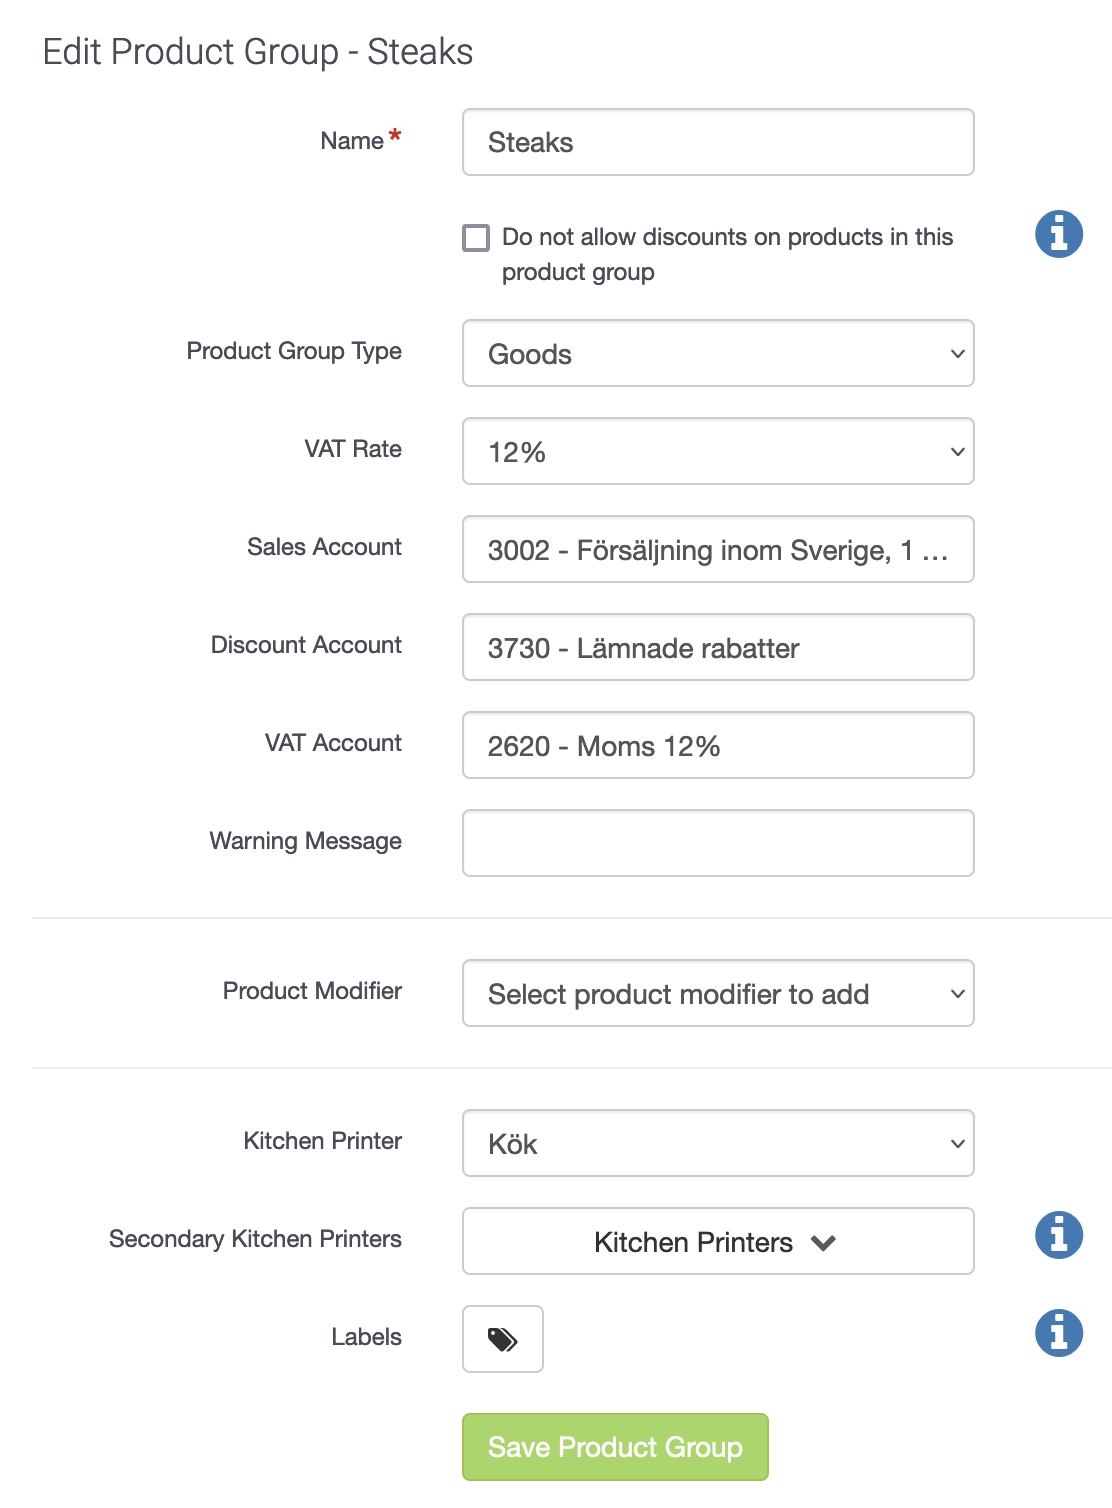Expand the Product Modifier select list
This screenshot has width=1112, height=1508.
point(718,993)
